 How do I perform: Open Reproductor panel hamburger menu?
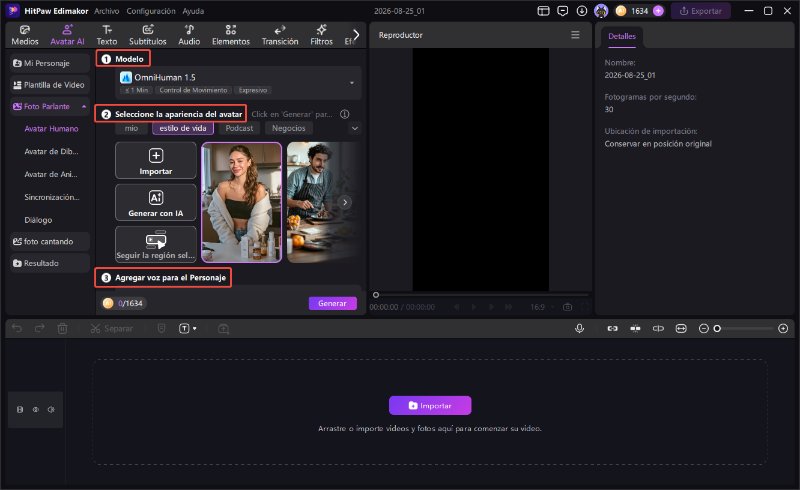(575, 35)
